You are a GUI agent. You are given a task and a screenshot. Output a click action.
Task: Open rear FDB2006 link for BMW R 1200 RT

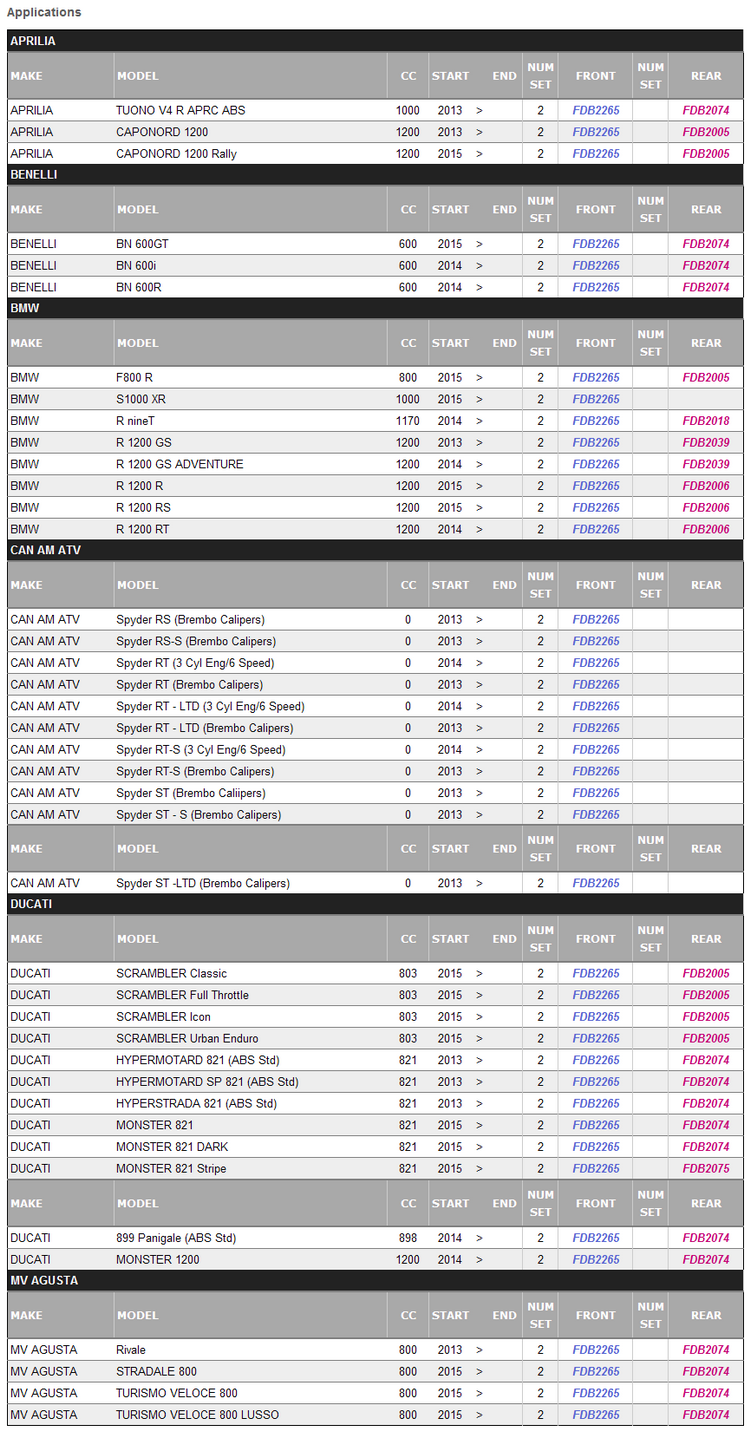click(x=706, y=529)
